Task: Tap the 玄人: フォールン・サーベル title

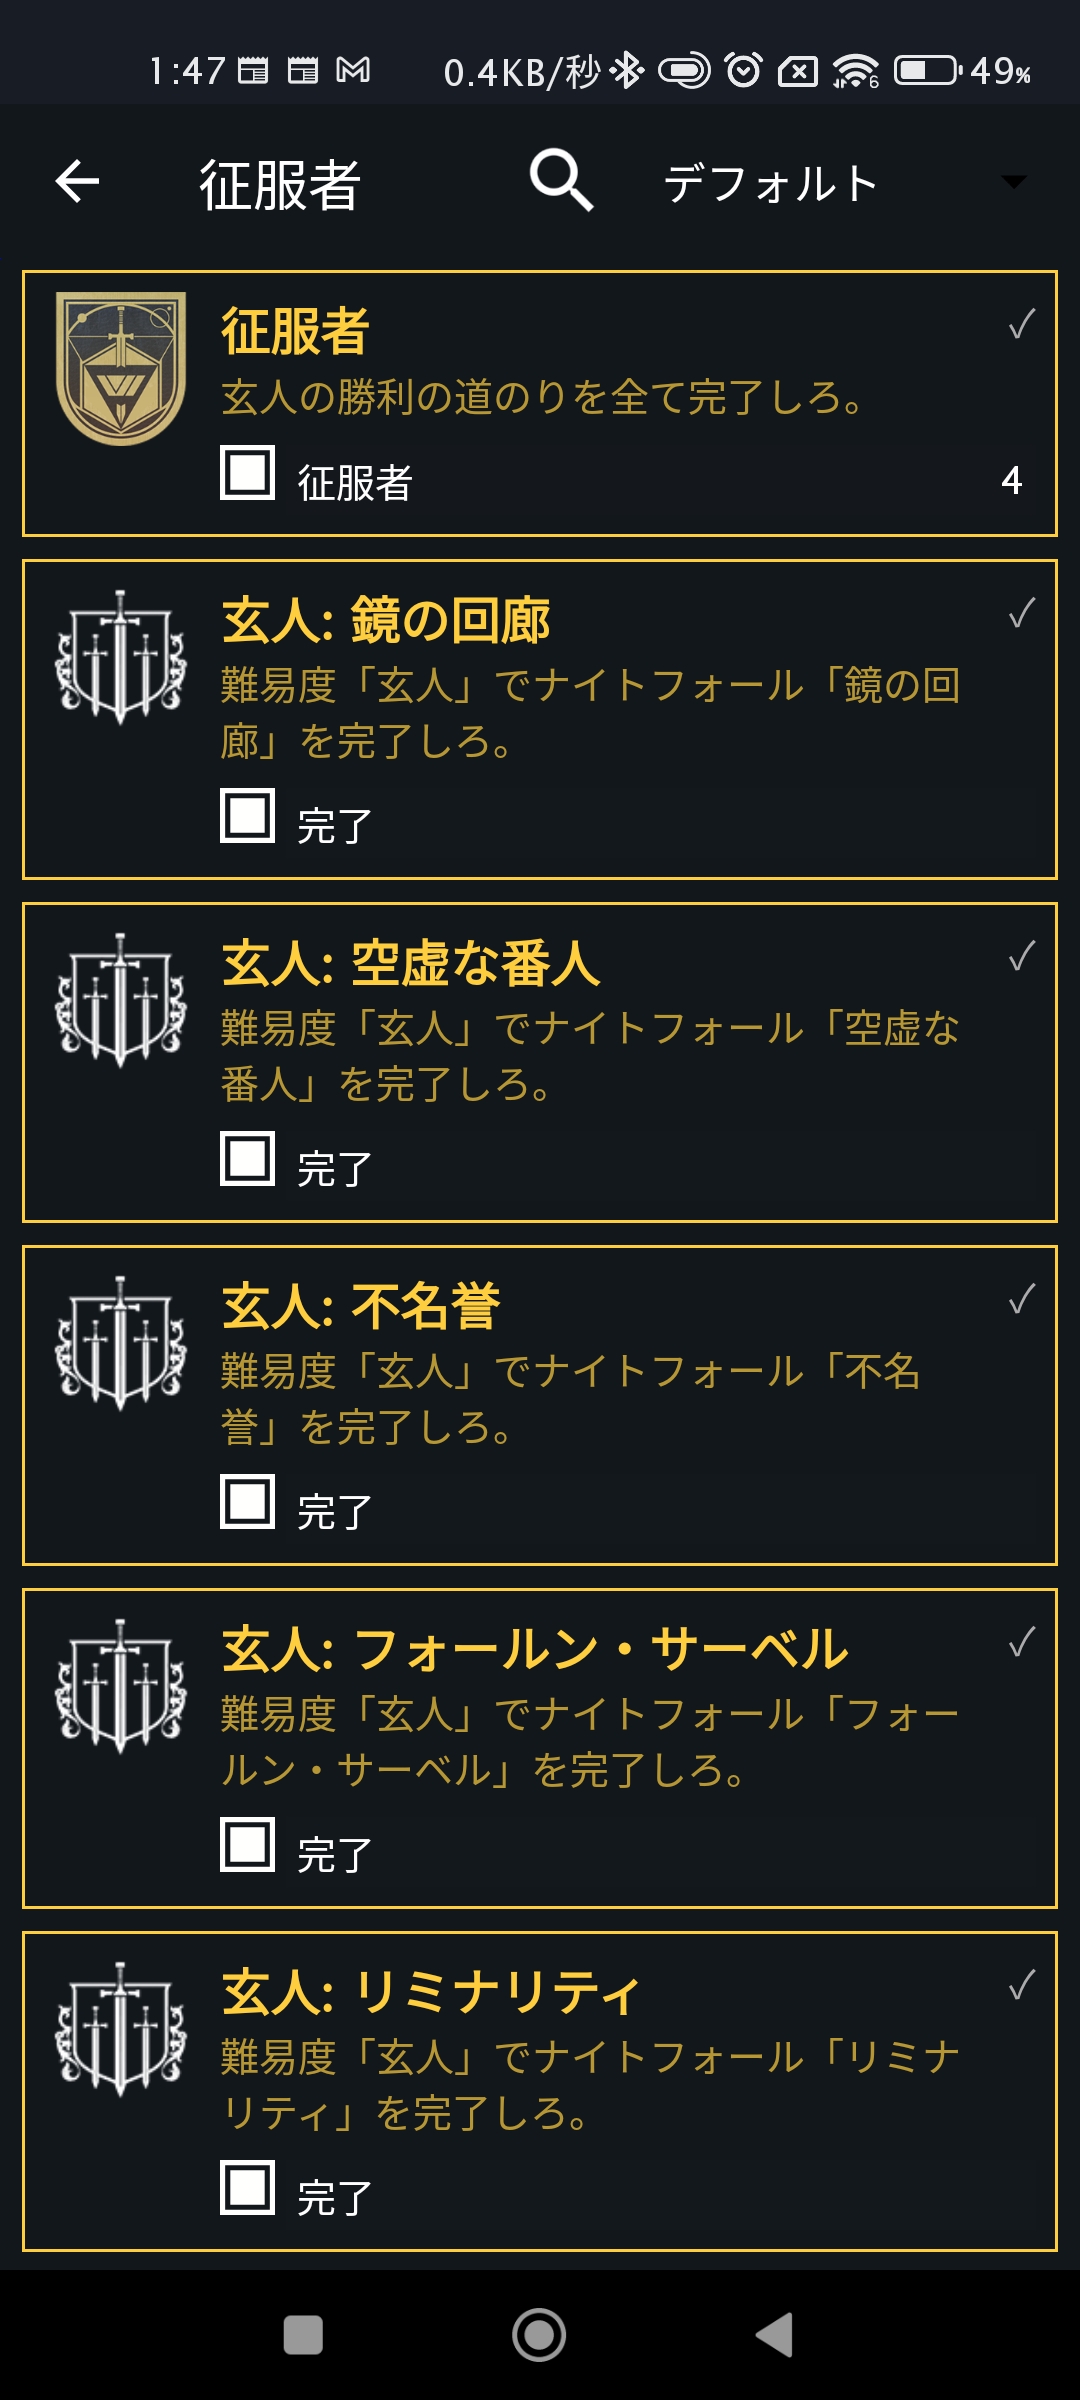Action: click(535, 1650)
